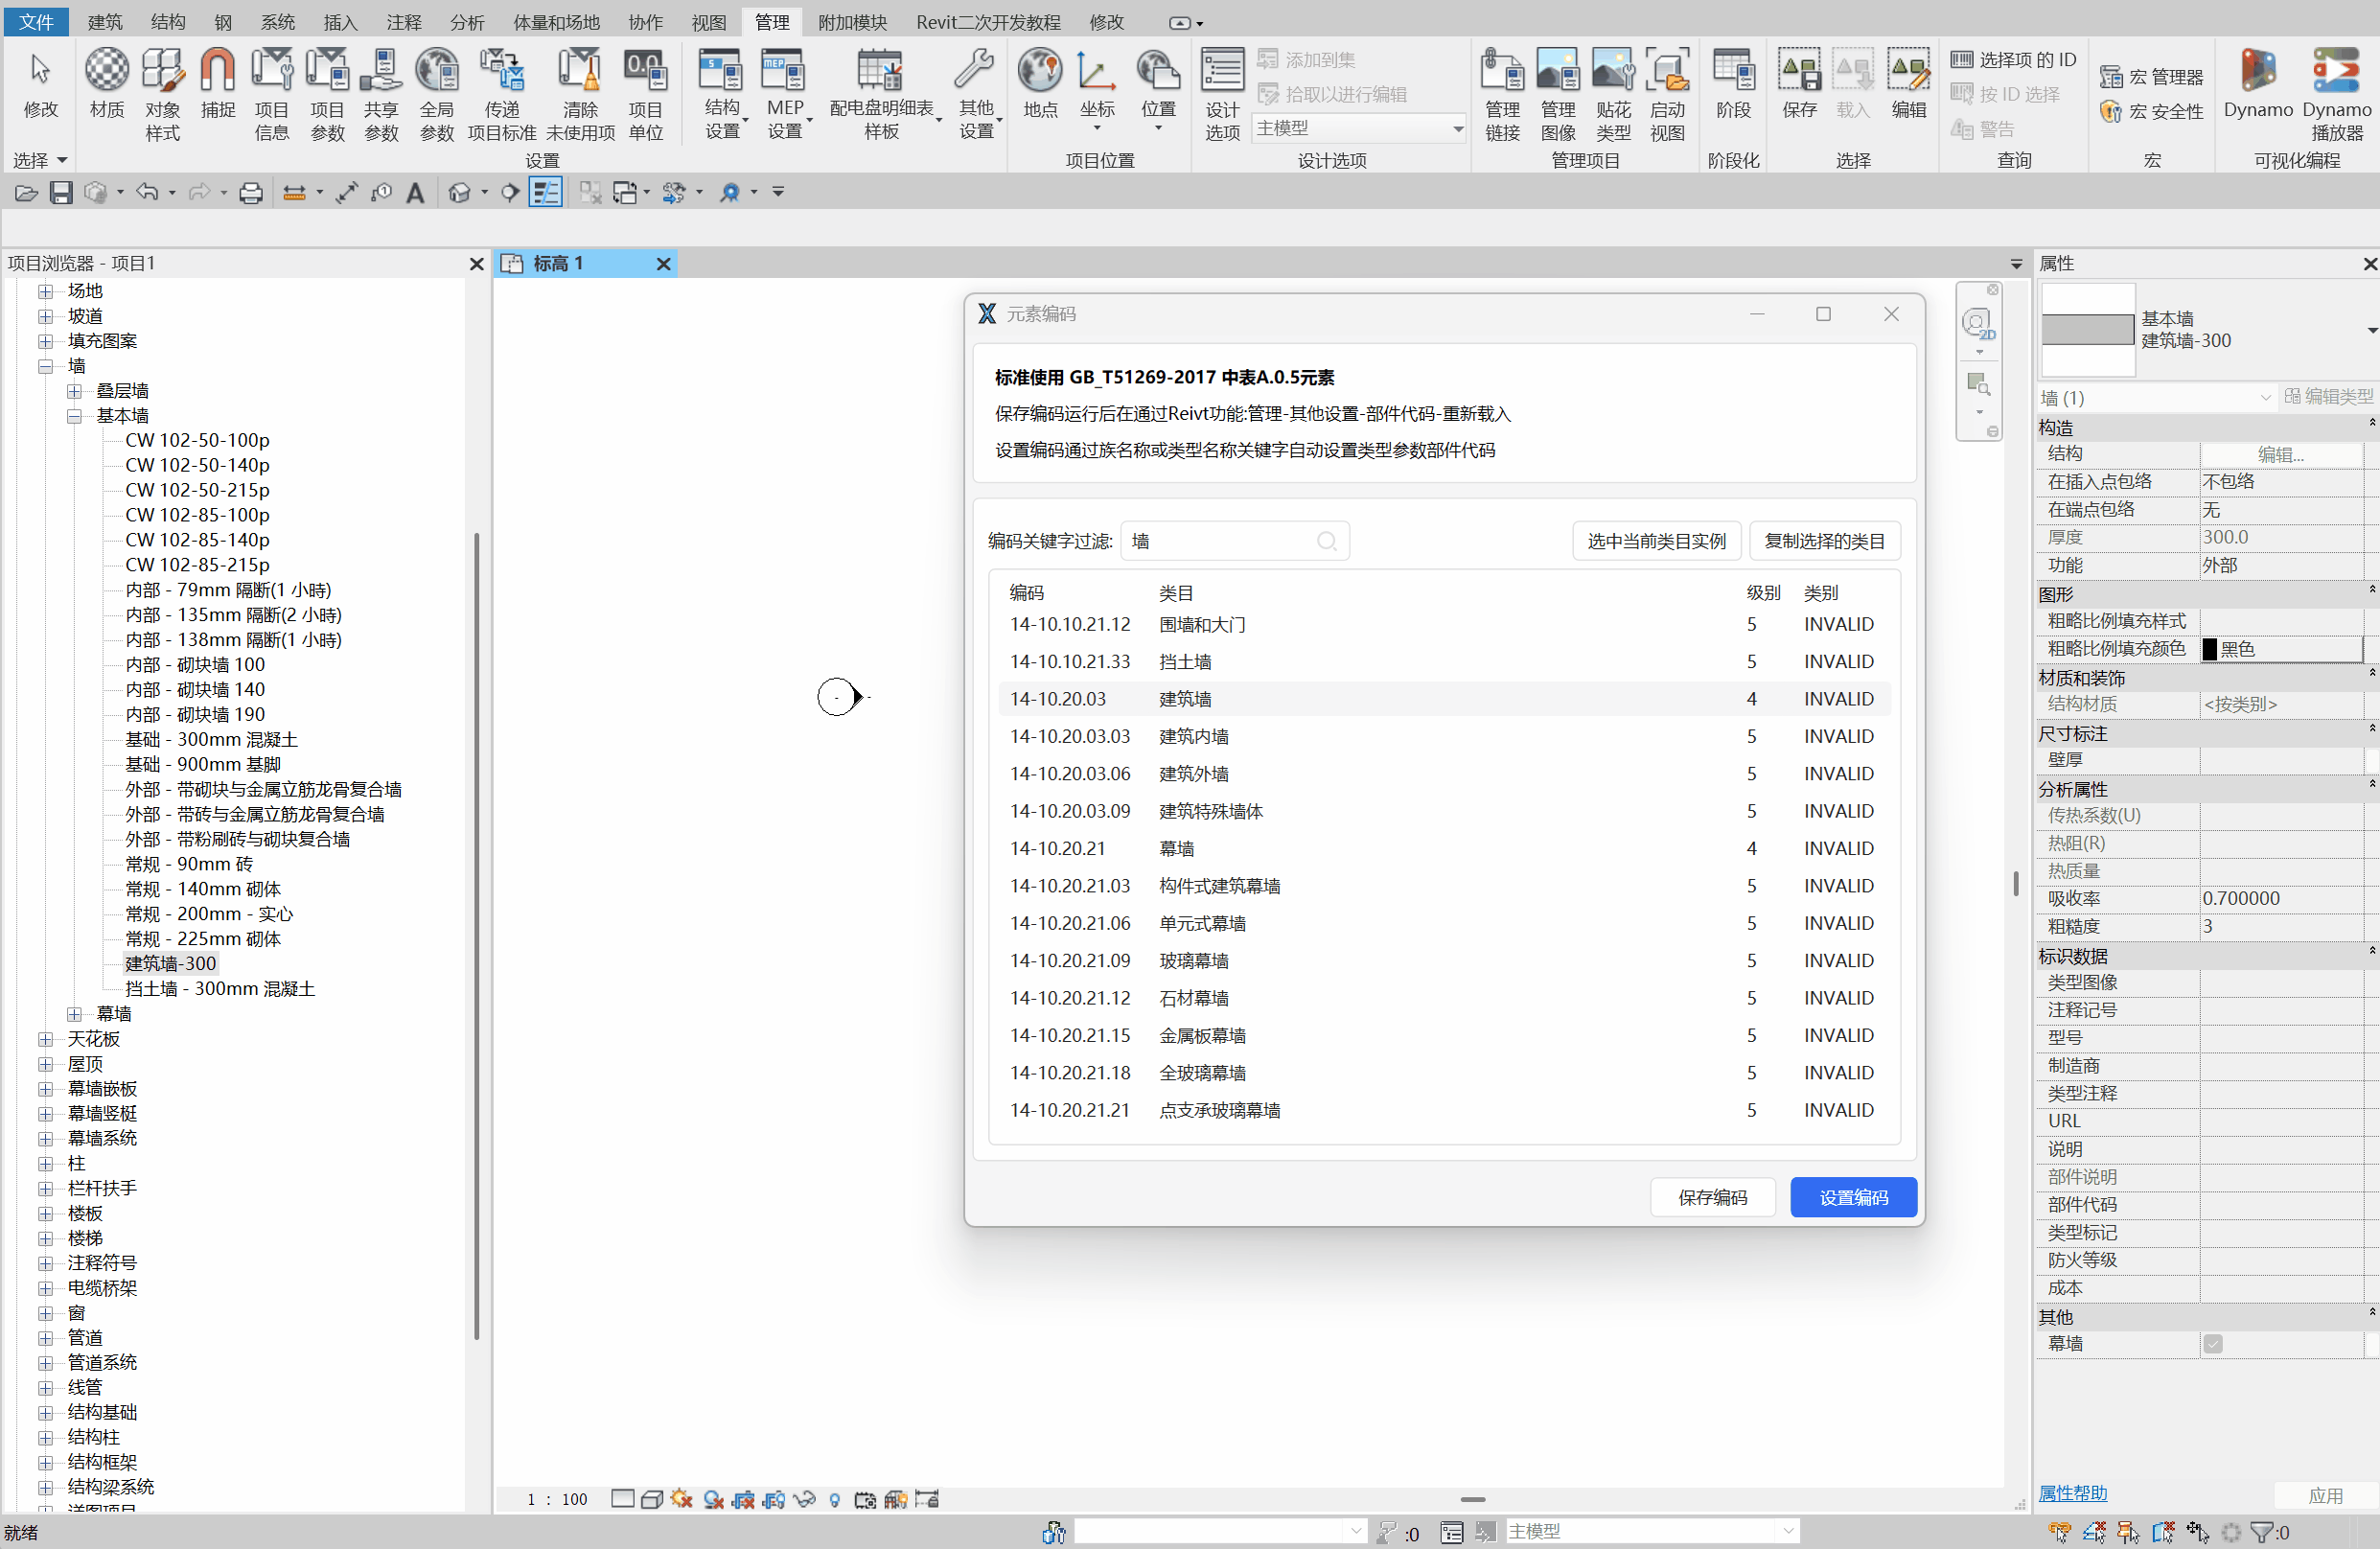Viewport: 2380px width, 1549px height.
Task: Switch to the 附加模块 tab
Action: pyautogui.click(x=852, y=22)
